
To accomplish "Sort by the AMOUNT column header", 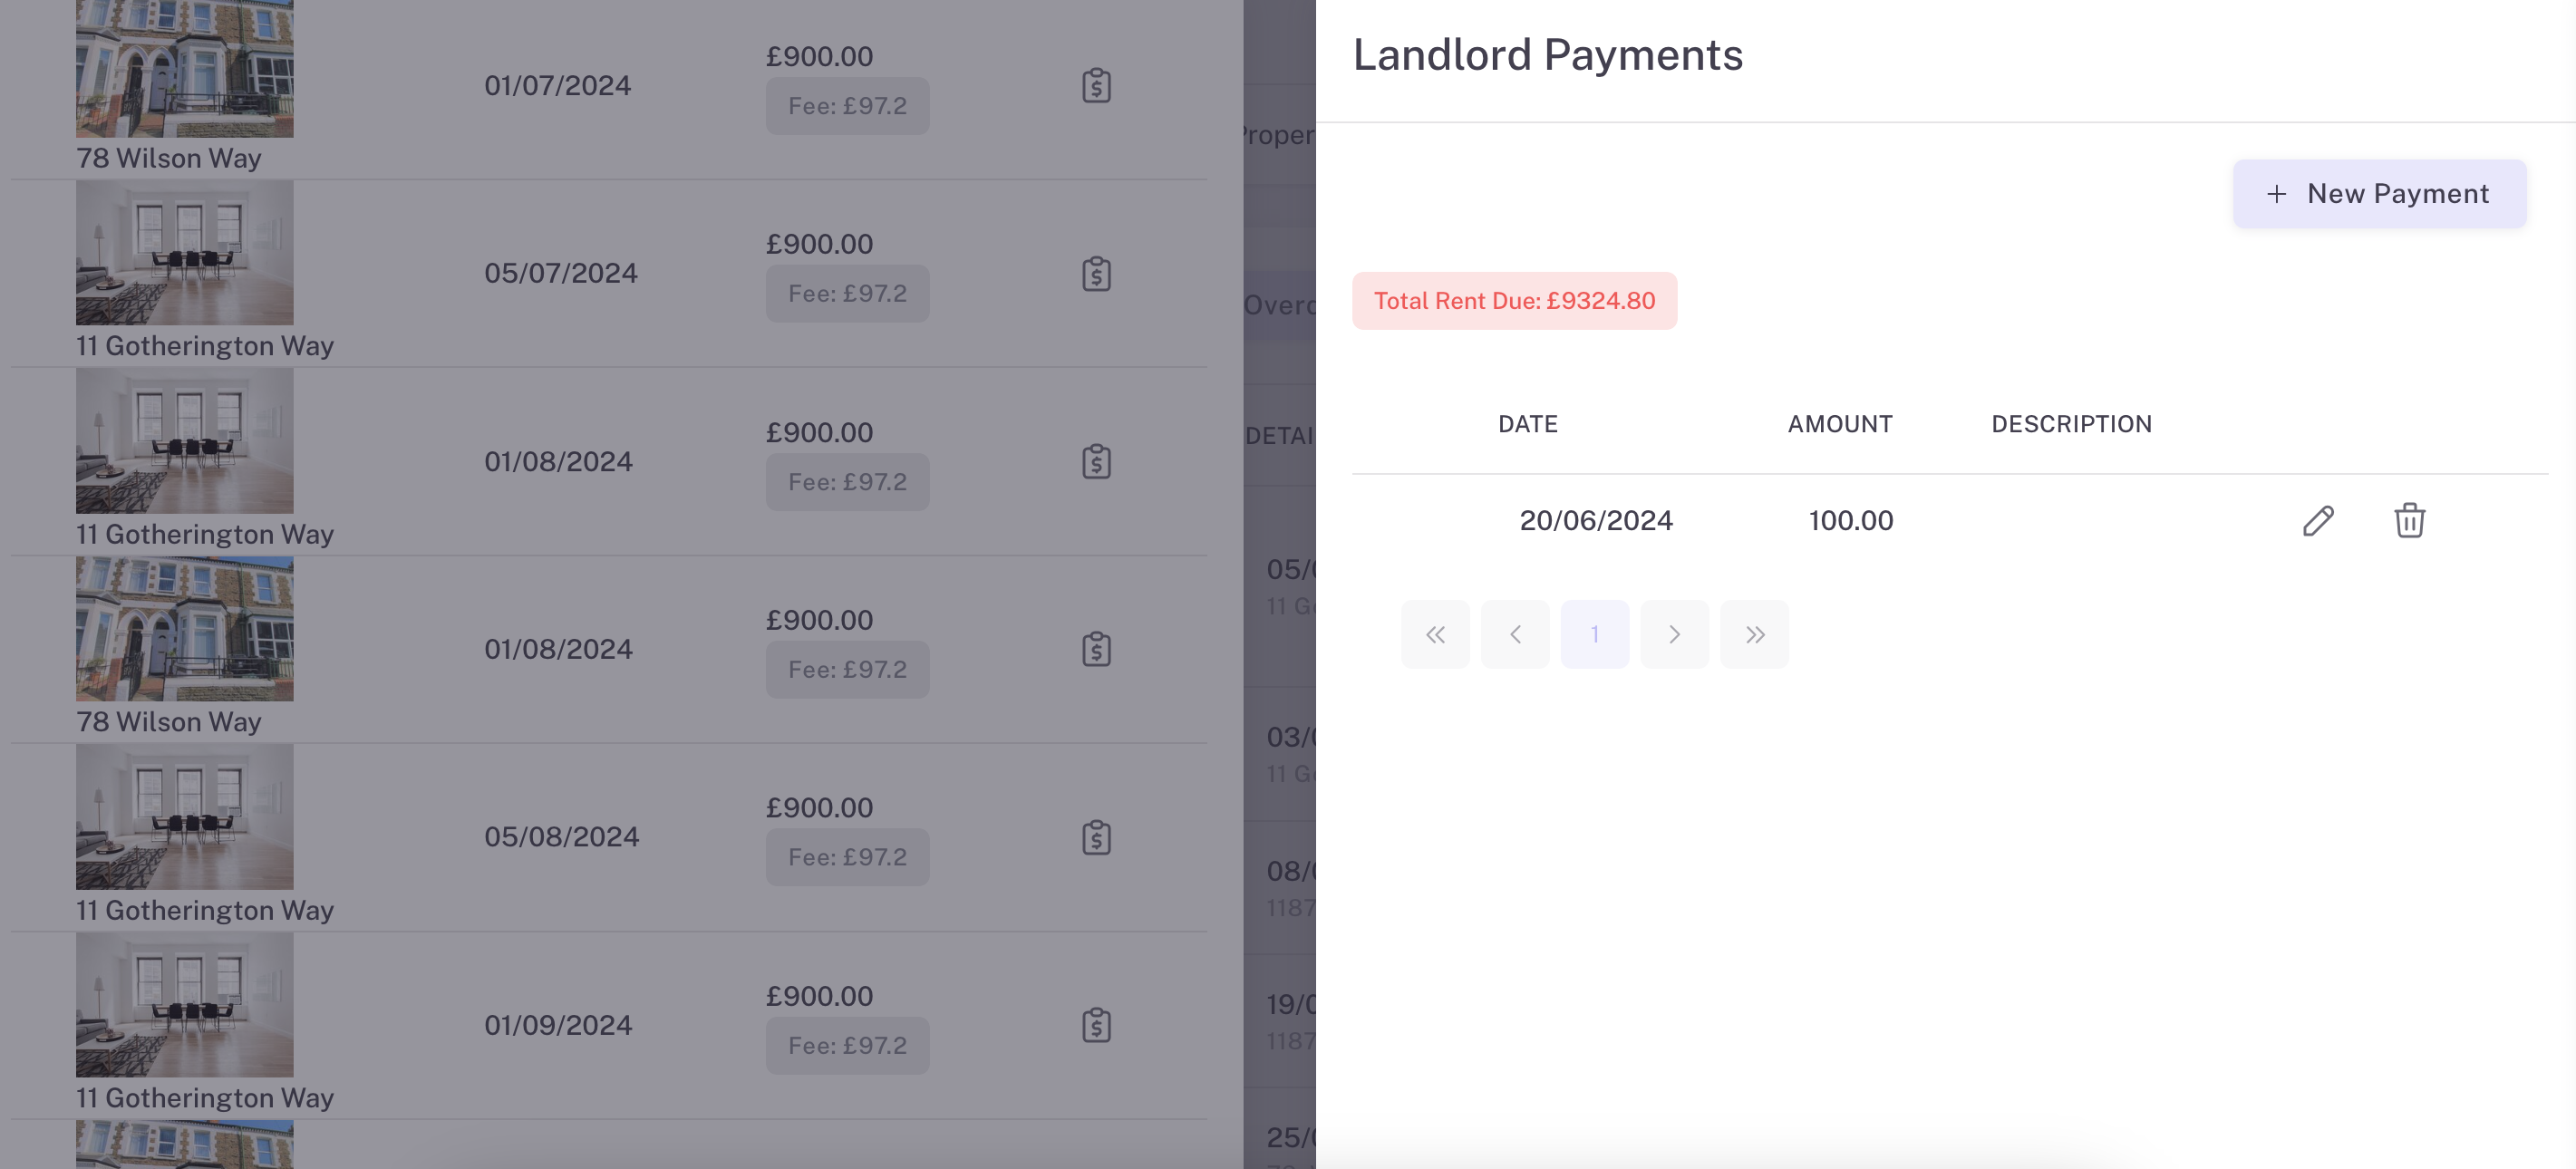I will click(1839, 424).
